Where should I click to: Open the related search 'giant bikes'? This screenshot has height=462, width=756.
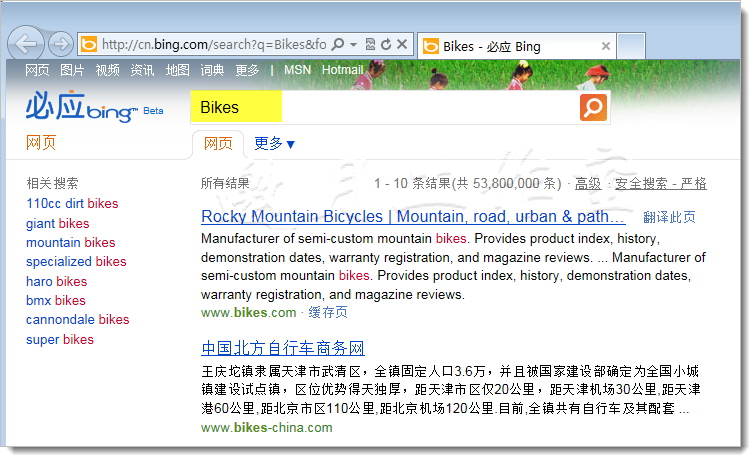click(58, 223)
